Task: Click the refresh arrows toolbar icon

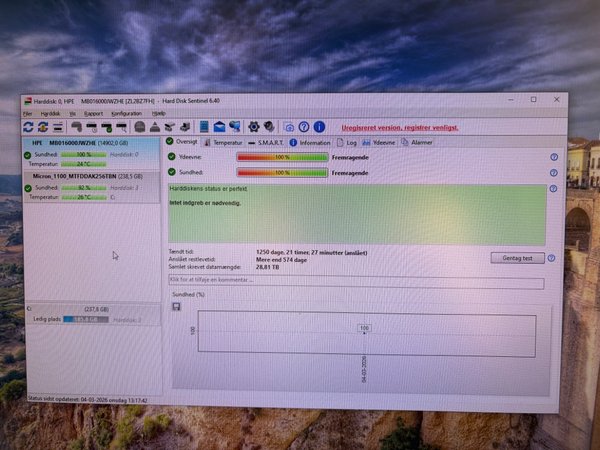Action: (x=28, y=127)
